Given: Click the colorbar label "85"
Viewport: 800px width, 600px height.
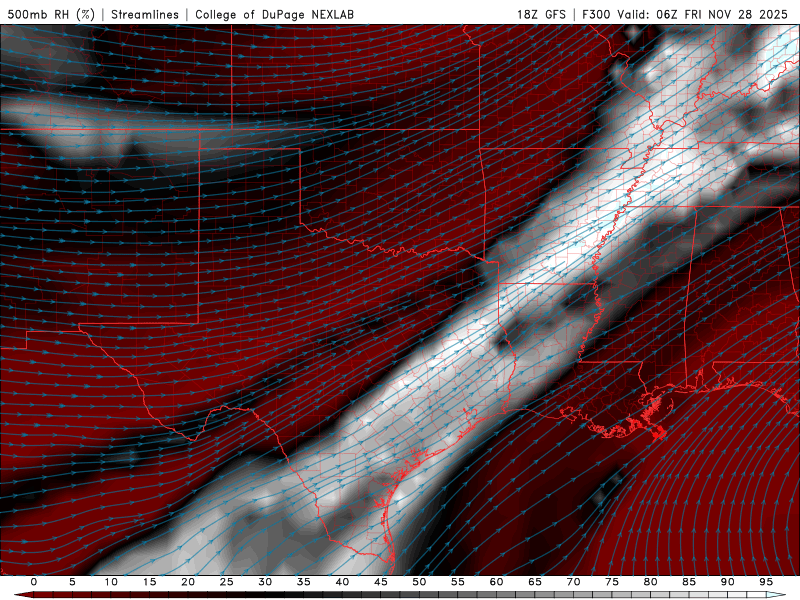Looking at the screenshot, I should point(689,582).
